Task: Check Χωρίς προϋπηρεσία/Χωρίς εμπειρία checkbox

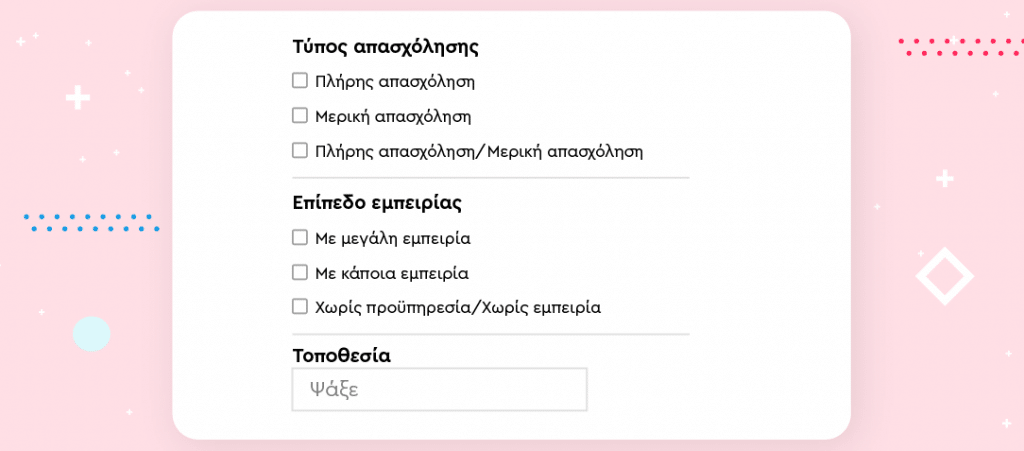Action: (299, 307)
